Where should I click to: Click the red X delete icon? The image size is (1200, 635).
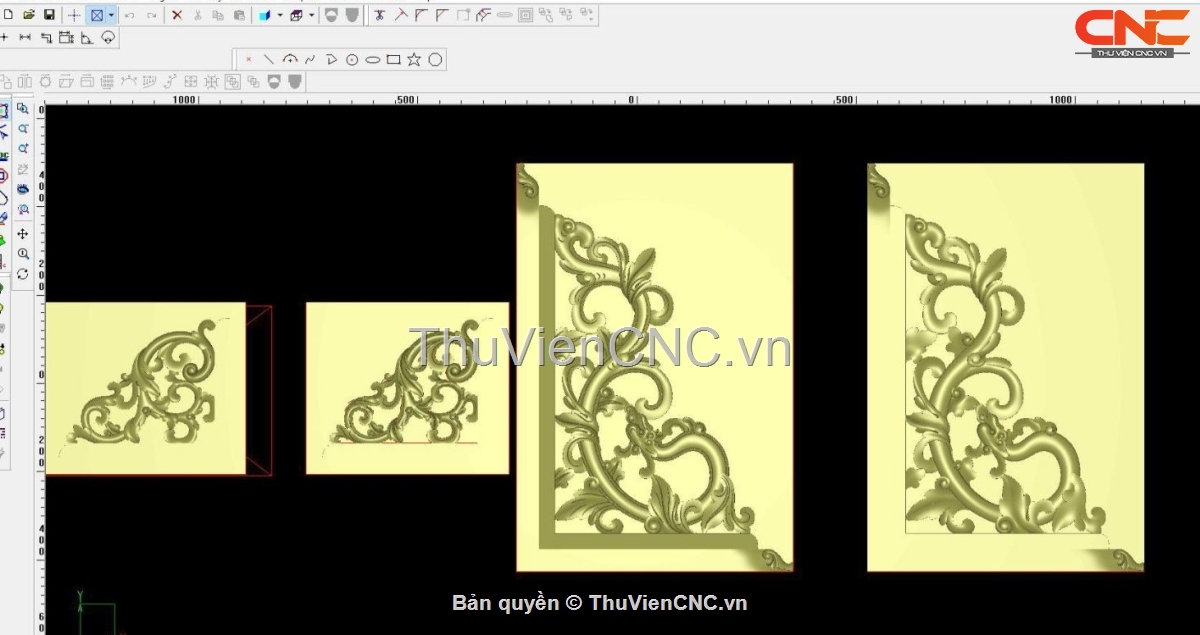pos(177,15)
